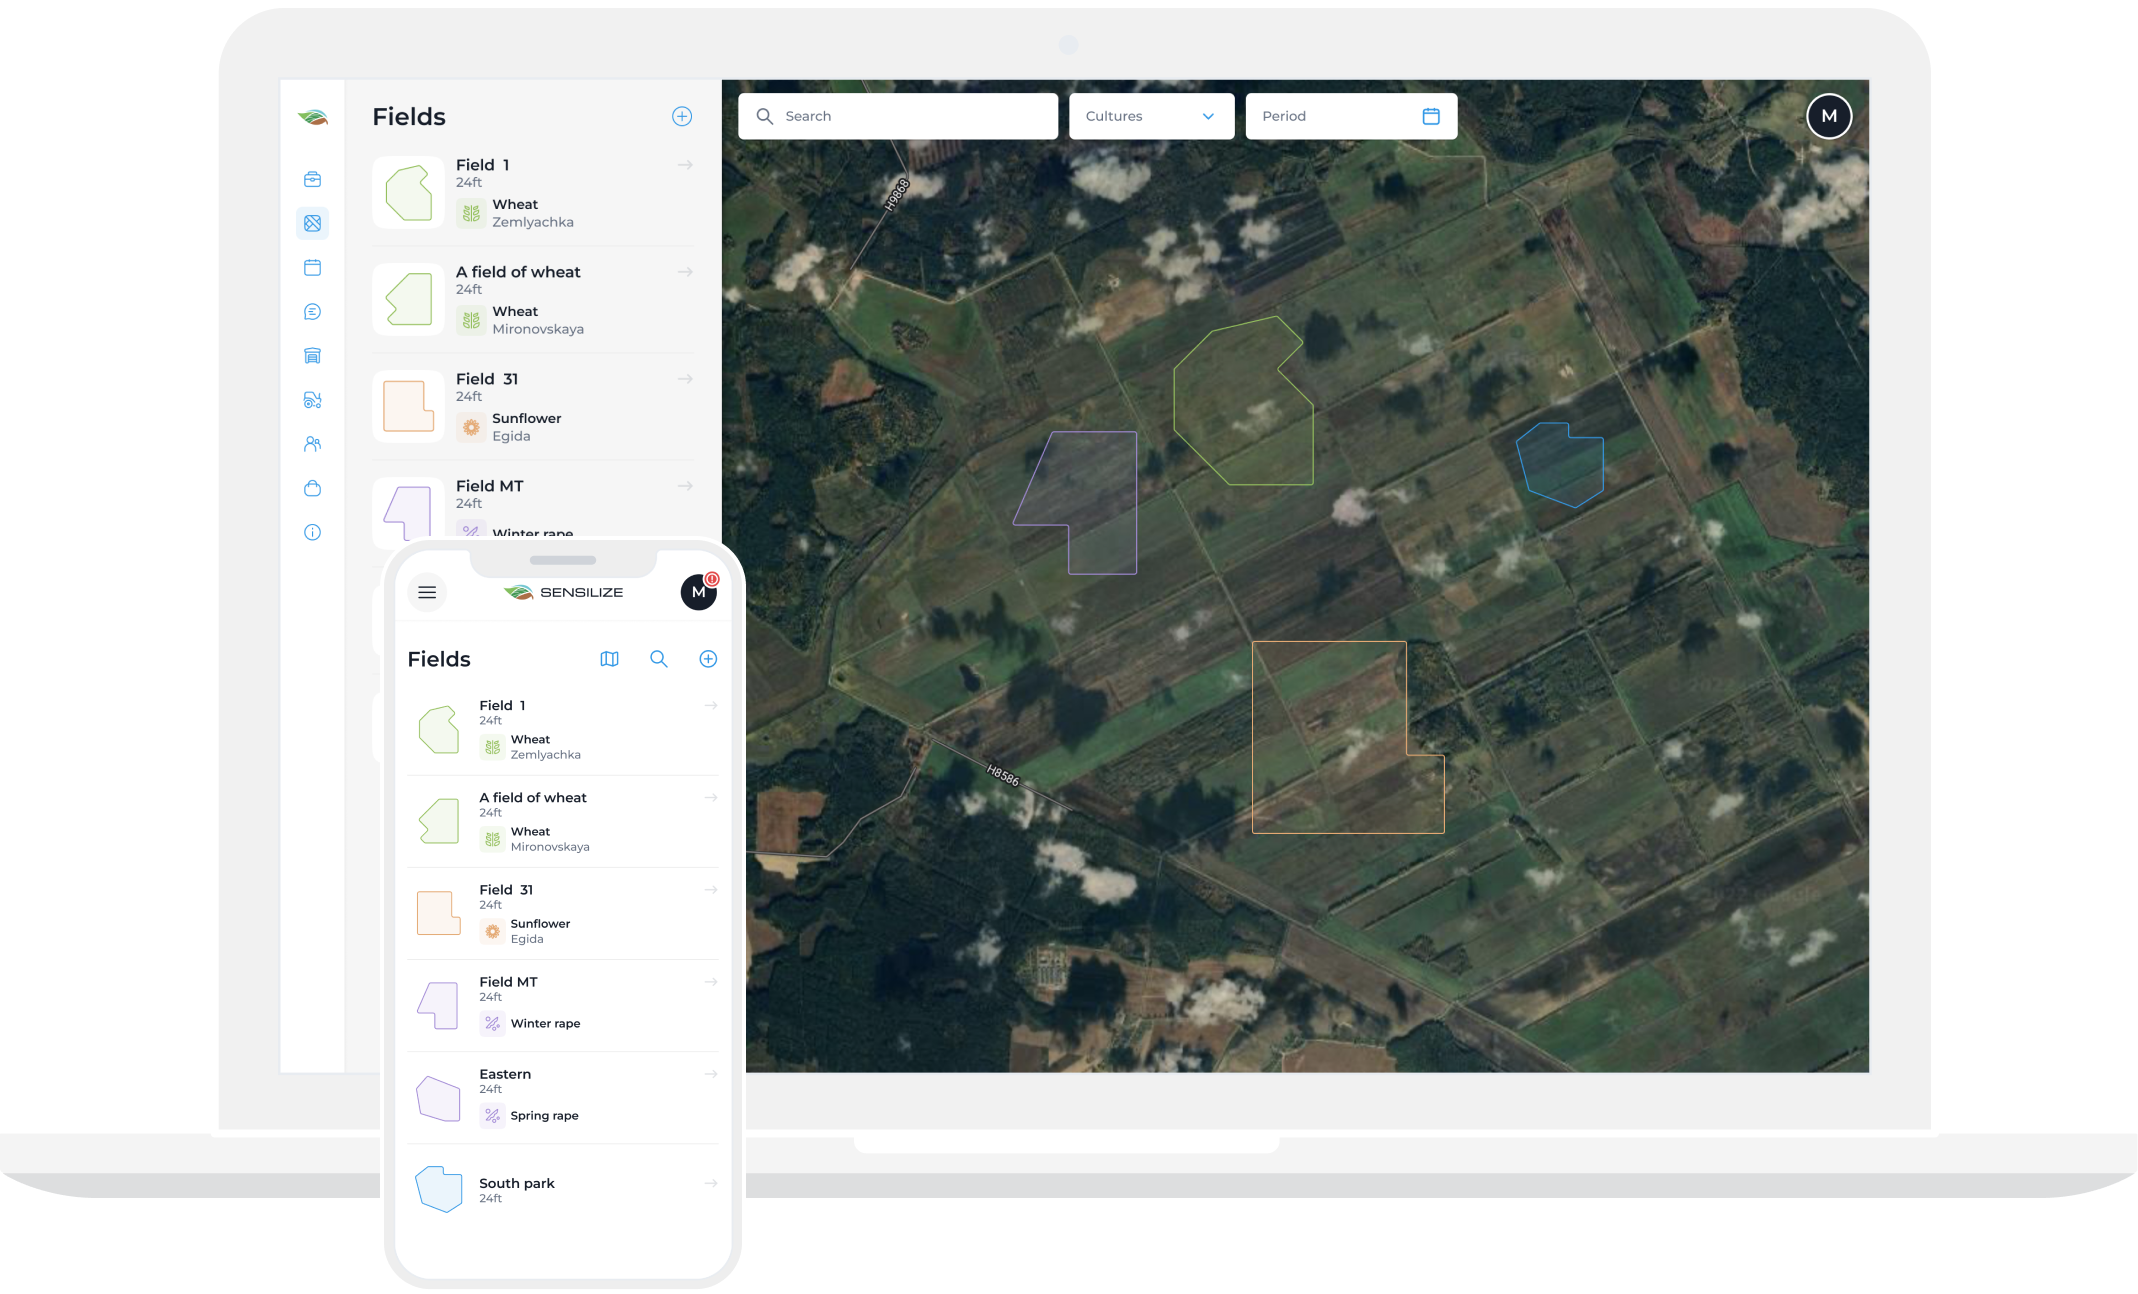Open the map view icon on mobile Fields header
The image size is (2138, 1294).
(x=609, y=659)
